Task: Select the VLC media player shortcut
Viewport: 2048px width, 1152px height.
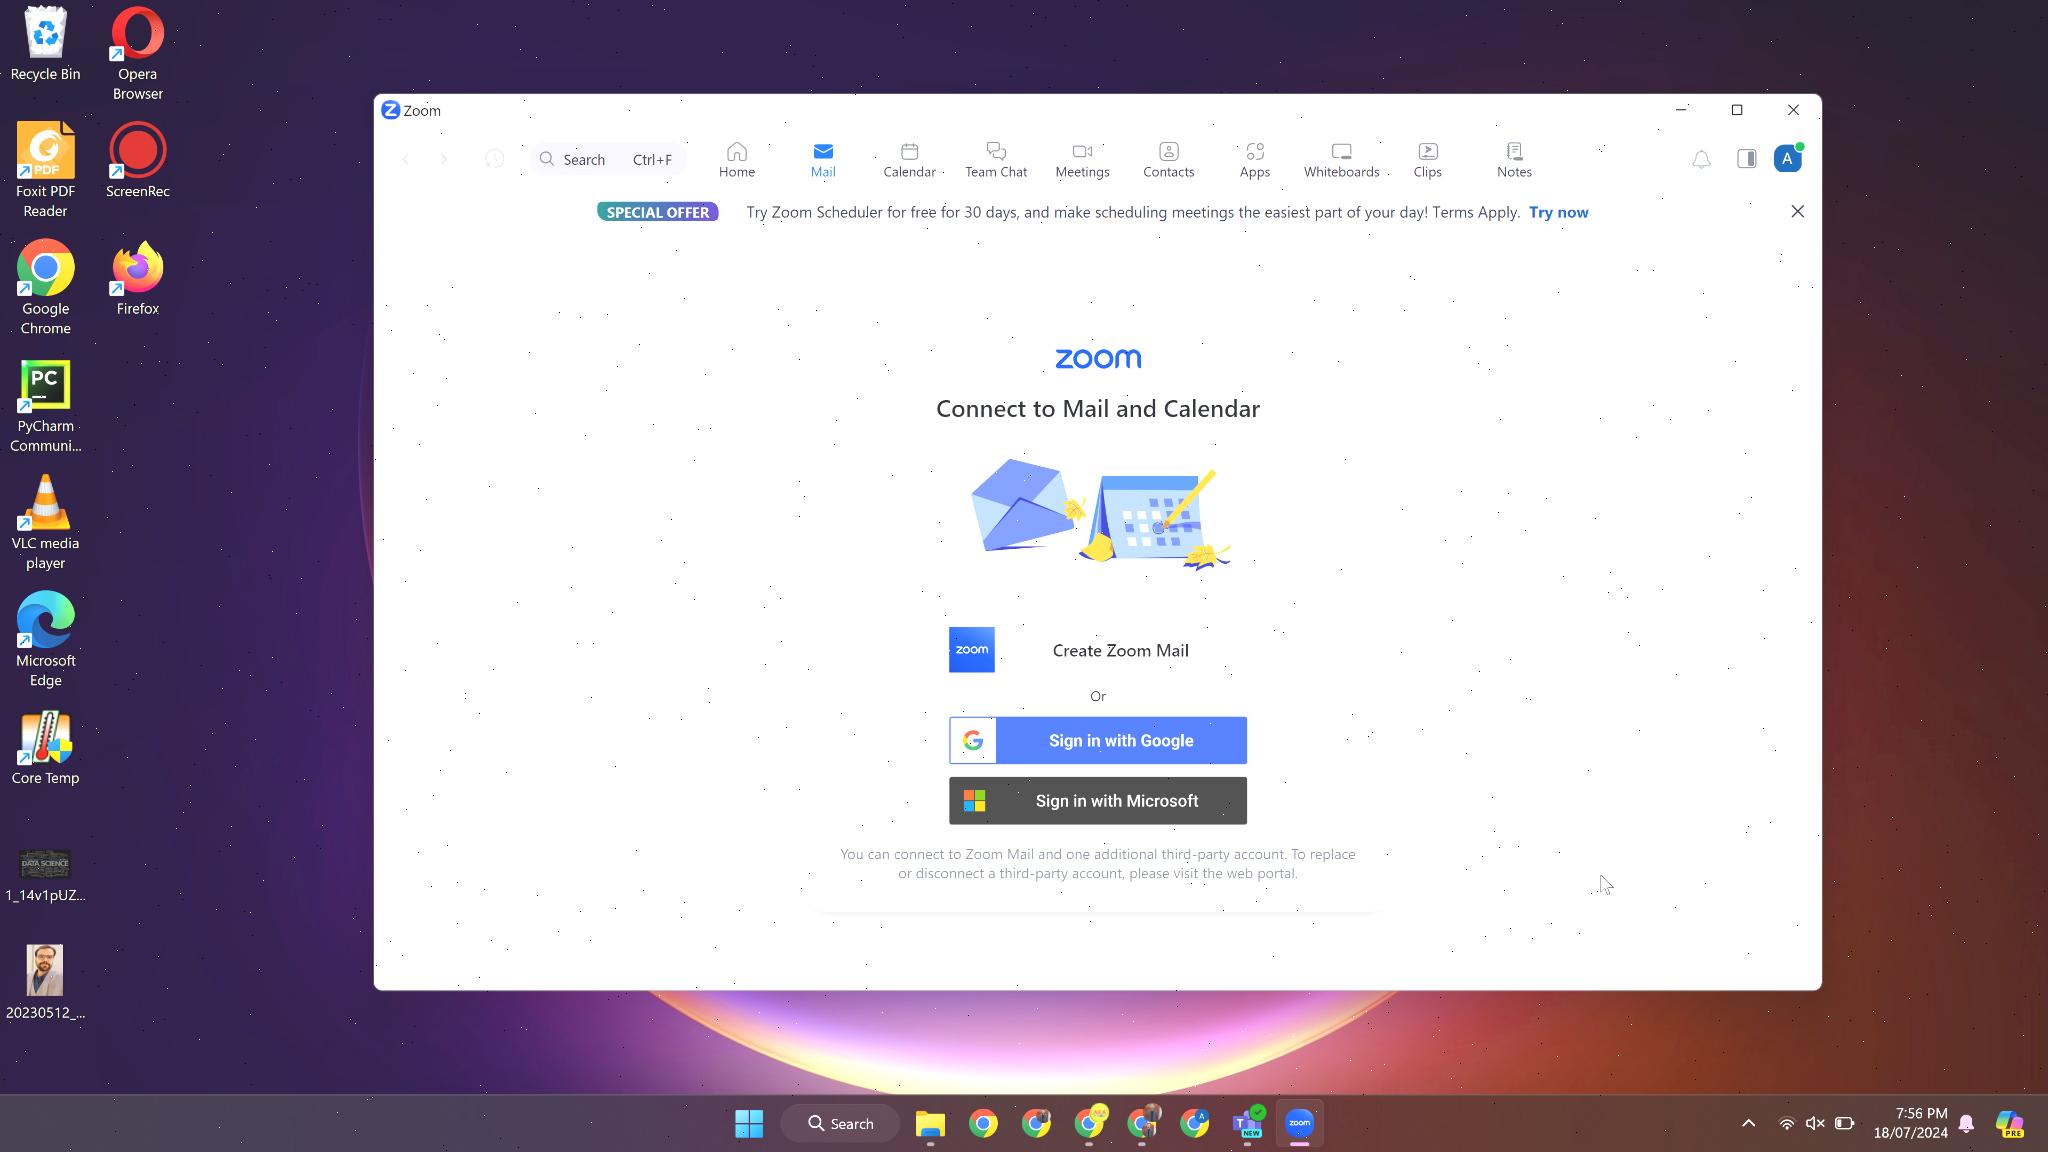Action: point(45,522)
